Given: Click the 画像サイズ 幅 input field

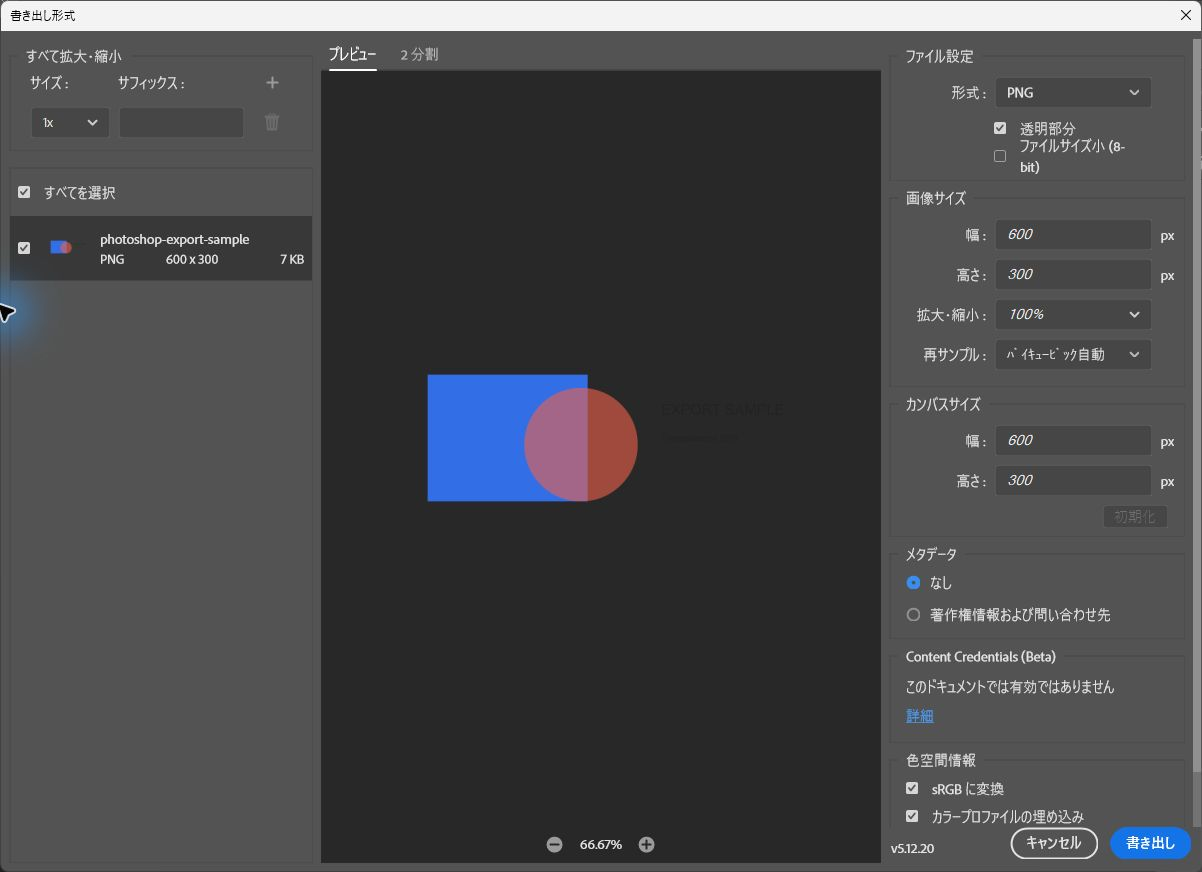Looking at the screenshot, I should pos(1073,234).
